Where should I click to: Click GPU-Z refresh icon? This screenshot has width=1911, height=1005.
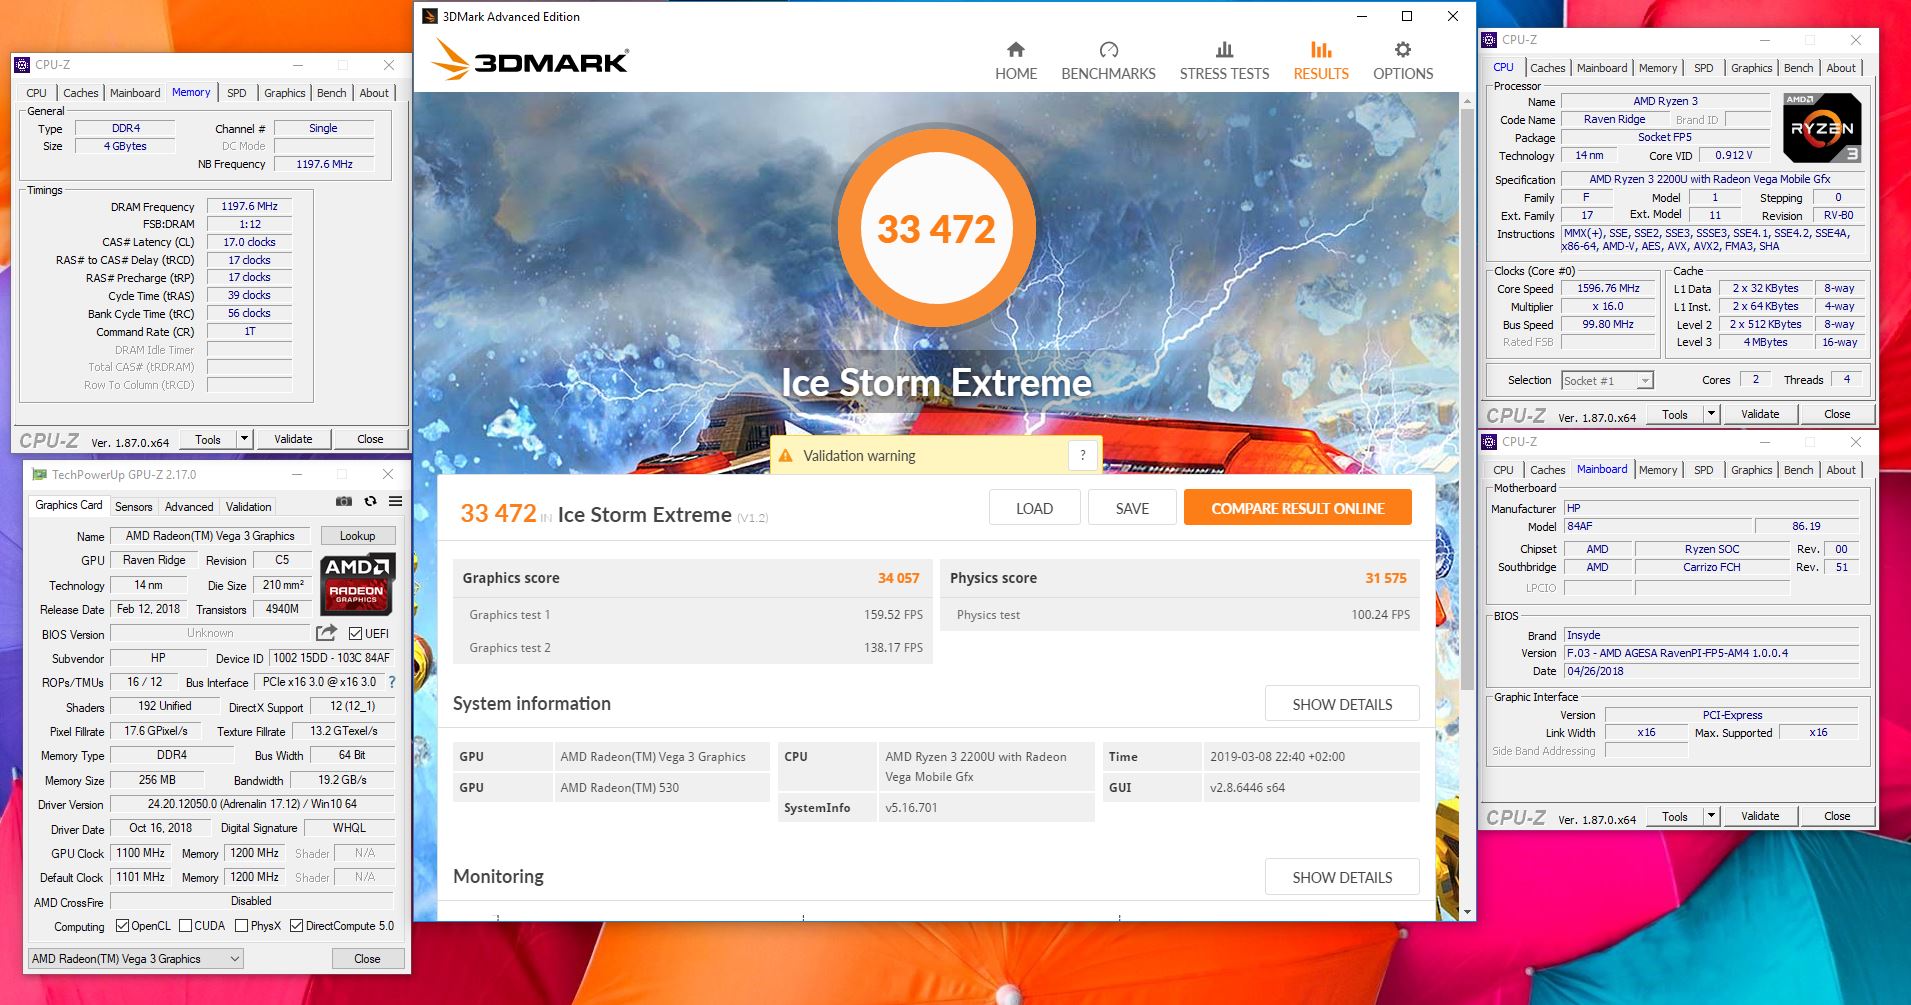click(370, 502)
